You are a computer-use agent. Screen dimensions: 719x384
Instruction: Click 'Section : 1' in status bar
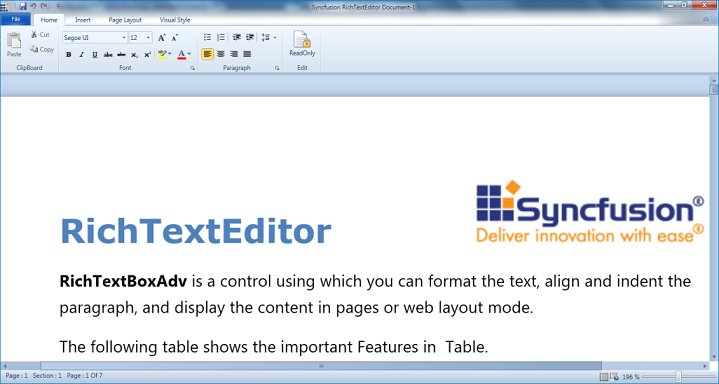coord(47,376)
